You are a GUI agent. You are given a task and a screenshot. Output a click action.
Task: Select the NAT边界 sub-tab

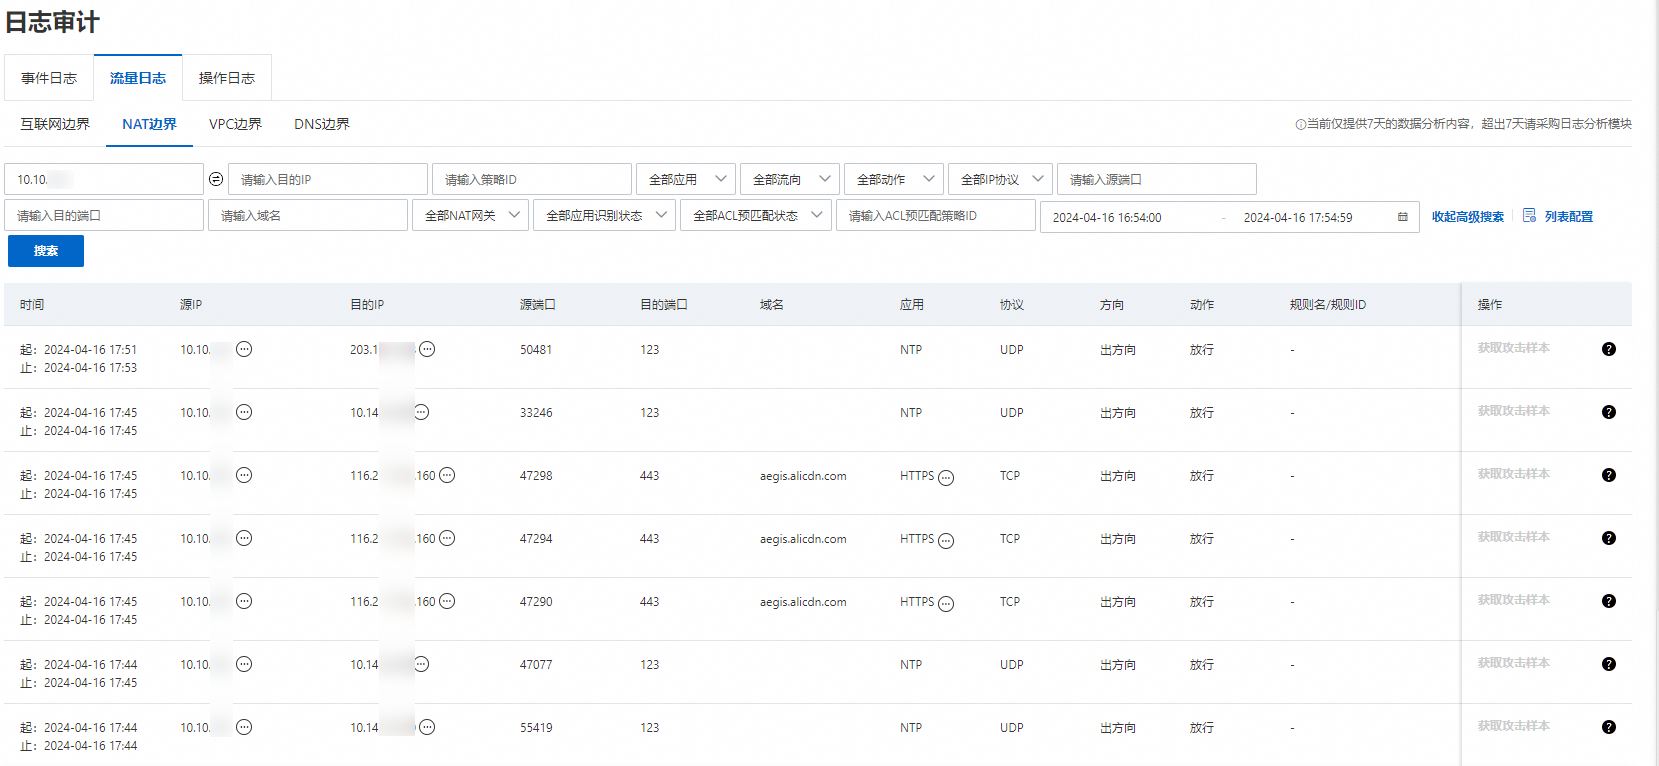[149, 124]
